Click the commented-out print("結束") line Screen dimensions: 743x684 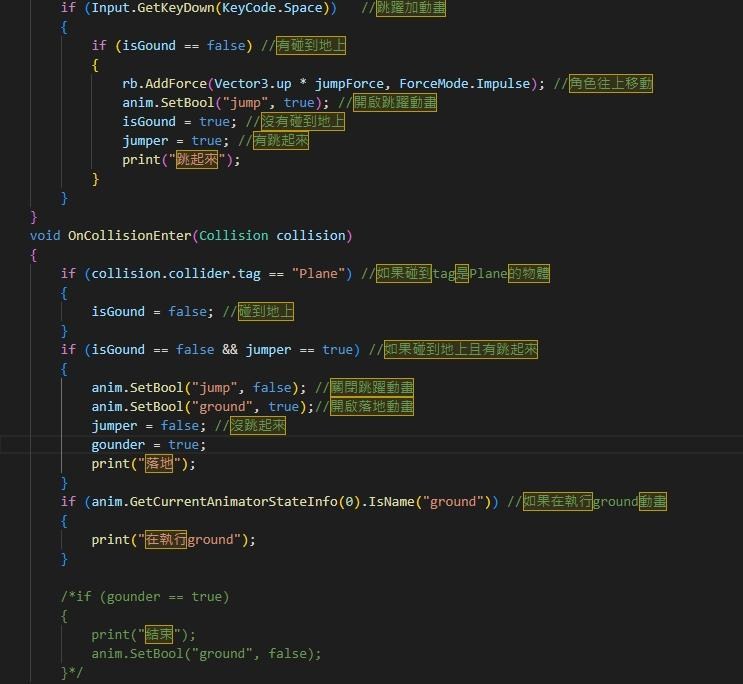point(144,635)
